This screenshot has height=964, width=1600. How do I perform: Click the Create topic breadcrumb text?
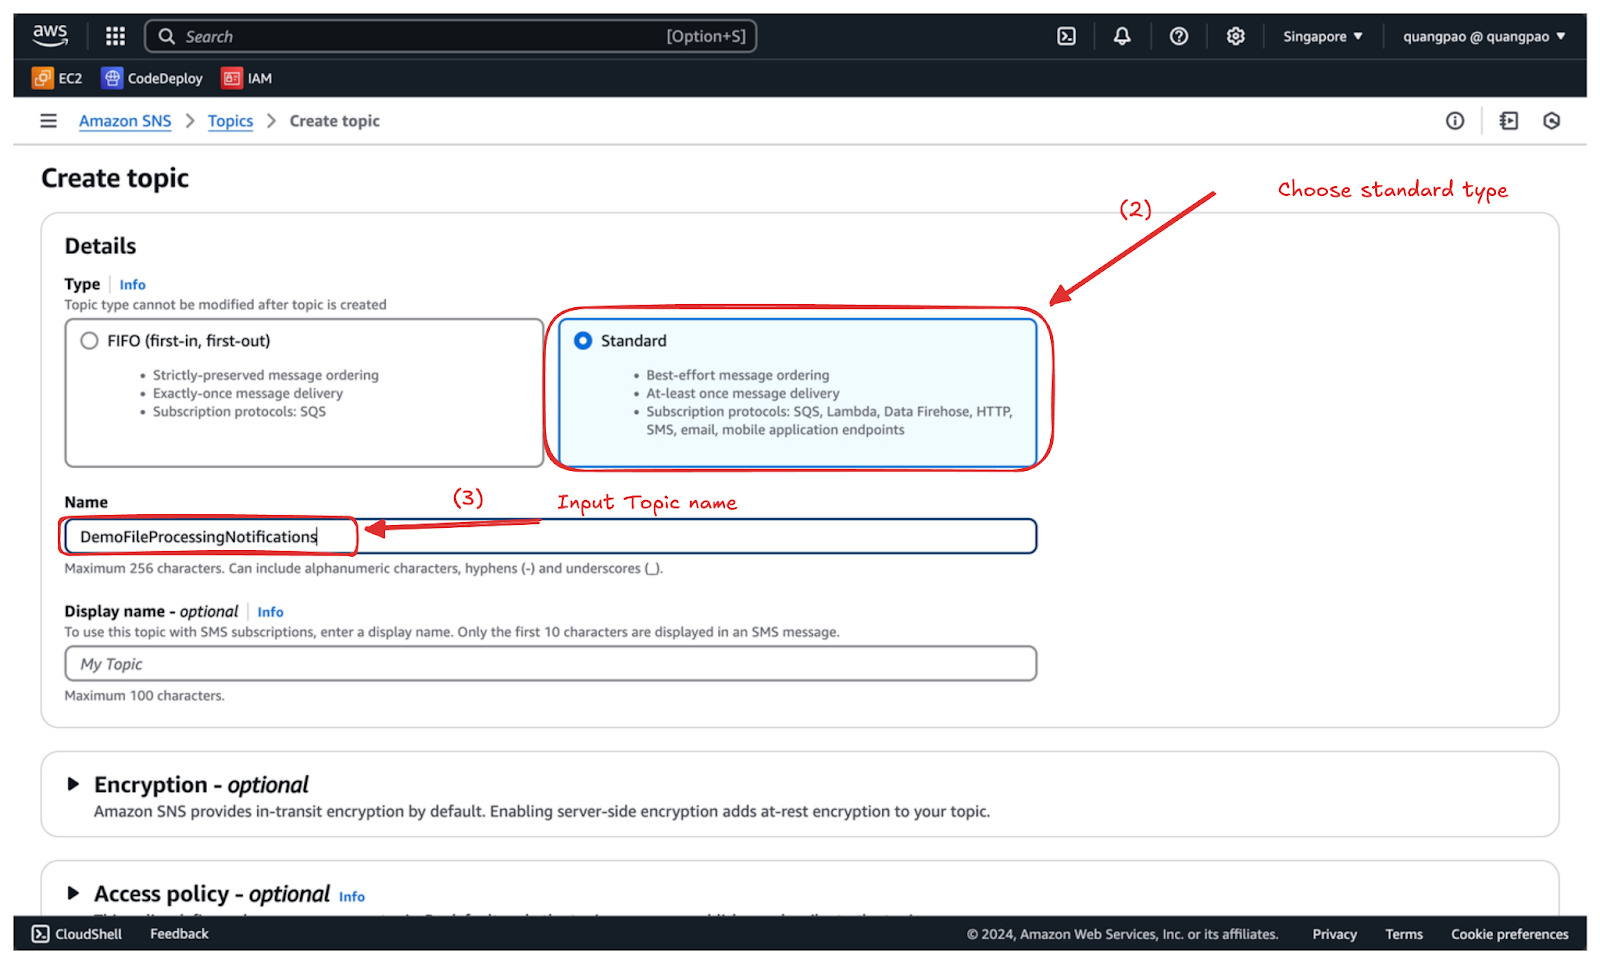pyautogui.click(x=335, y=121)
